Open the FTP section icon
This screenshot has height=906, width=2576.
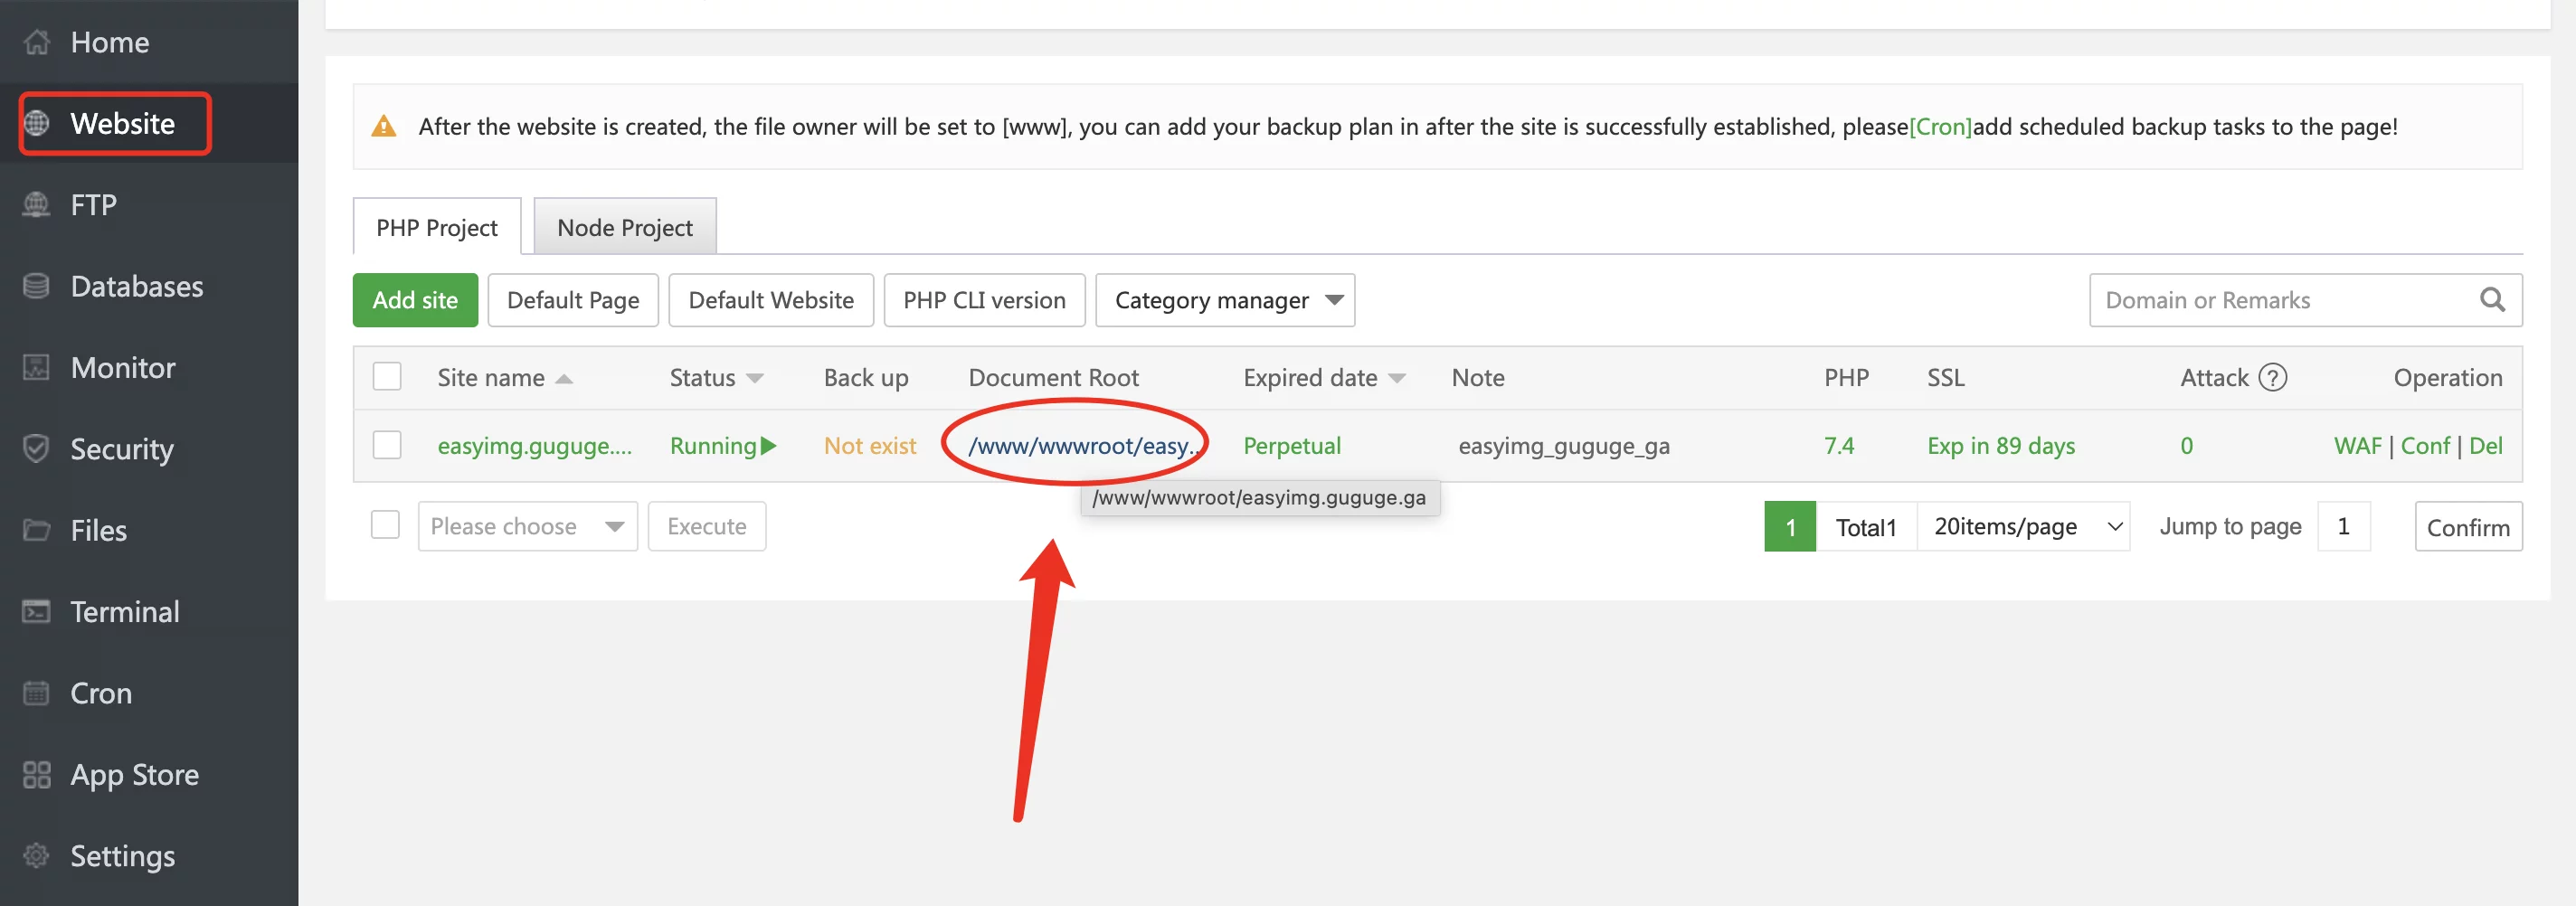tap(37, 205)
